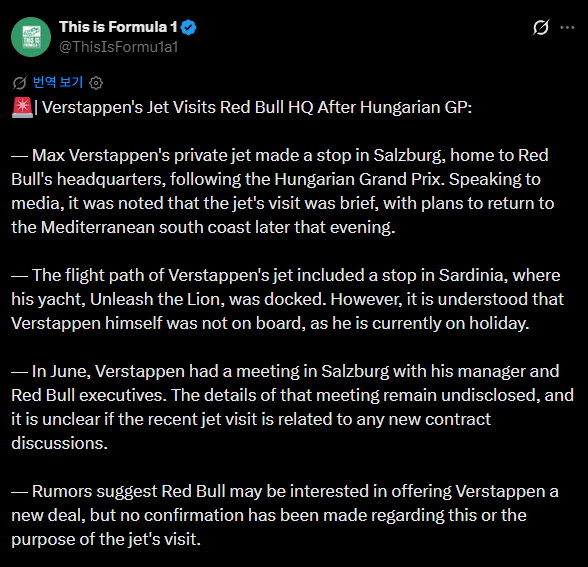Click the phrase purpose of the jet's visit
The height and width of the screenshot is (567, 588).
pyautogui.click(x=106, y=539)
